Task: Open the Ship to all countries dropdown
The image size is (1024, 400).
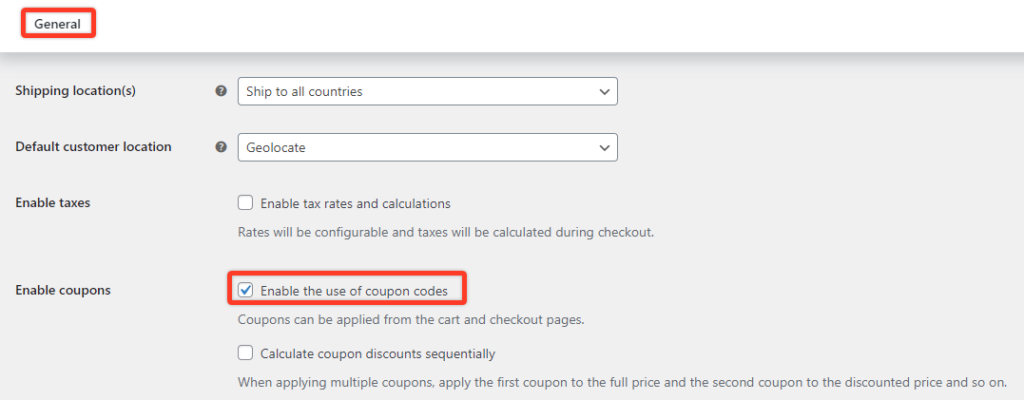Action: point(420,91)
